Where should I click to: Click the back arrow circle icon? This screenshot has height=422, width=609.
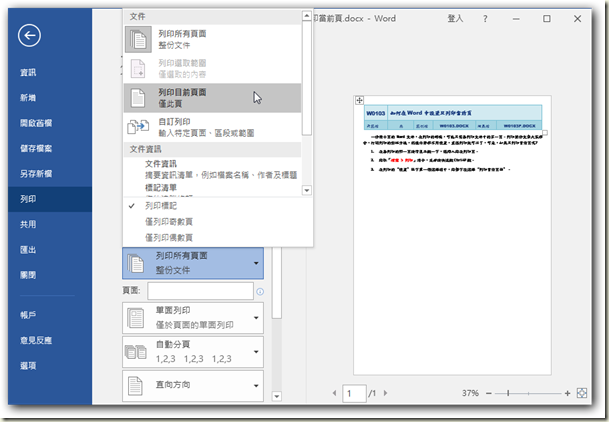coord(29,35)
